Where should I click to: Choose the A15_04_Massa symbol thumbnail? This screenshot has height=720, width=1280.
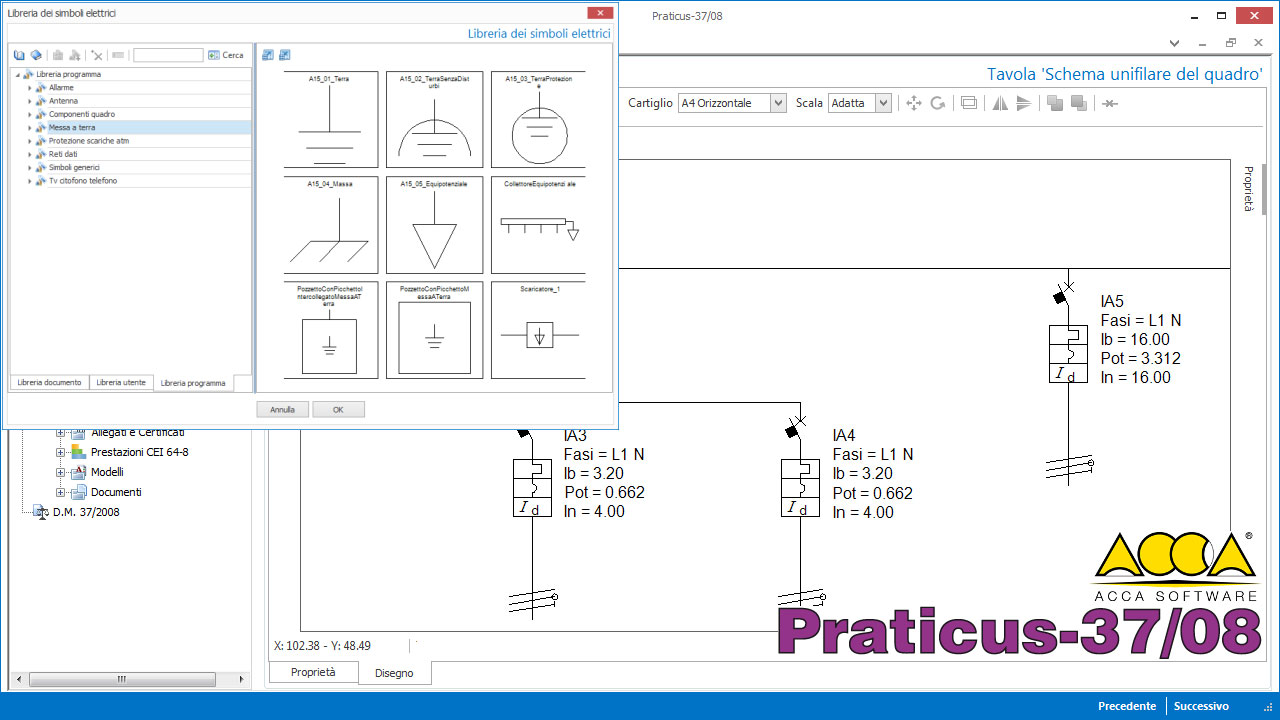point(331,225)
